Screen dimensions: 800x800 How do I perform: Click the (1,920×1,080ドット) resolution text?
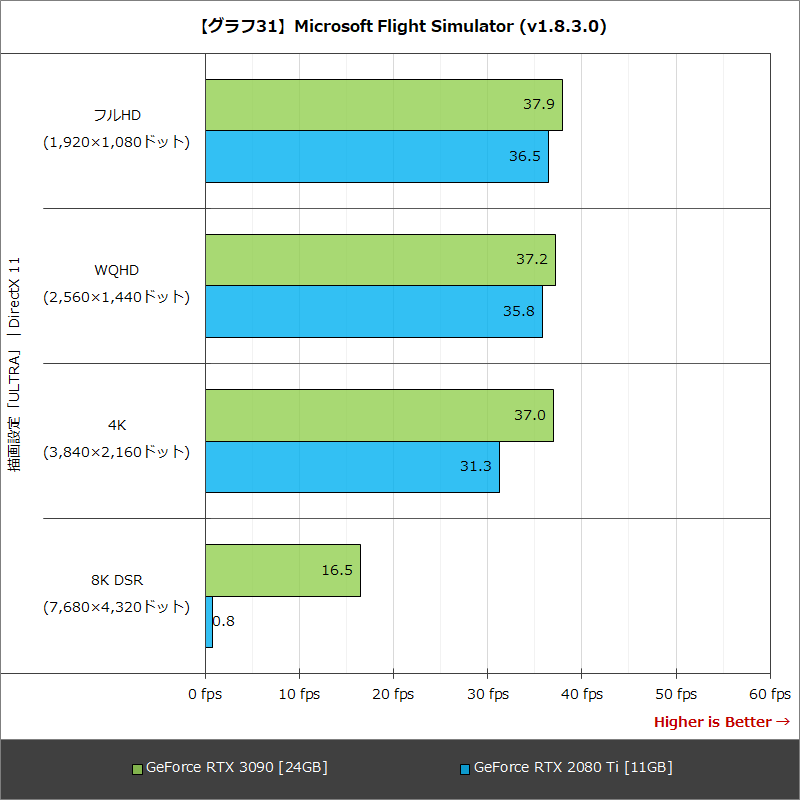tap(117, 142)
